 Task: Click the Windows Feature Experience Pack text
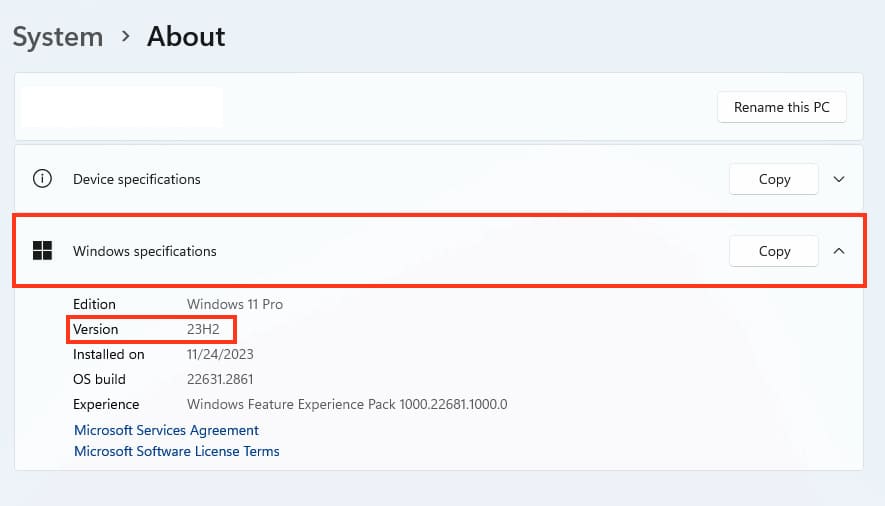(347, 404)
